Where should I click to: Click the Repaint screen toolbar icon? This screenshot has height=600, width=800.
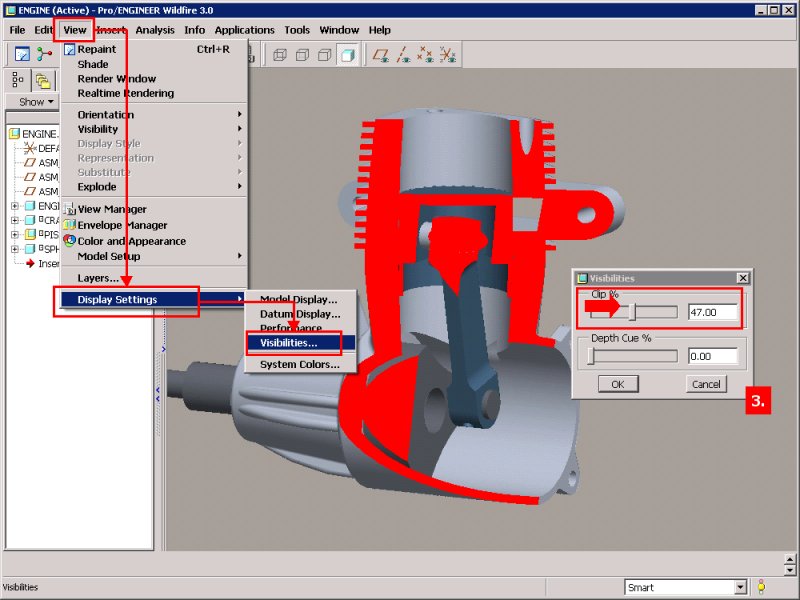(x=22, y=54)
